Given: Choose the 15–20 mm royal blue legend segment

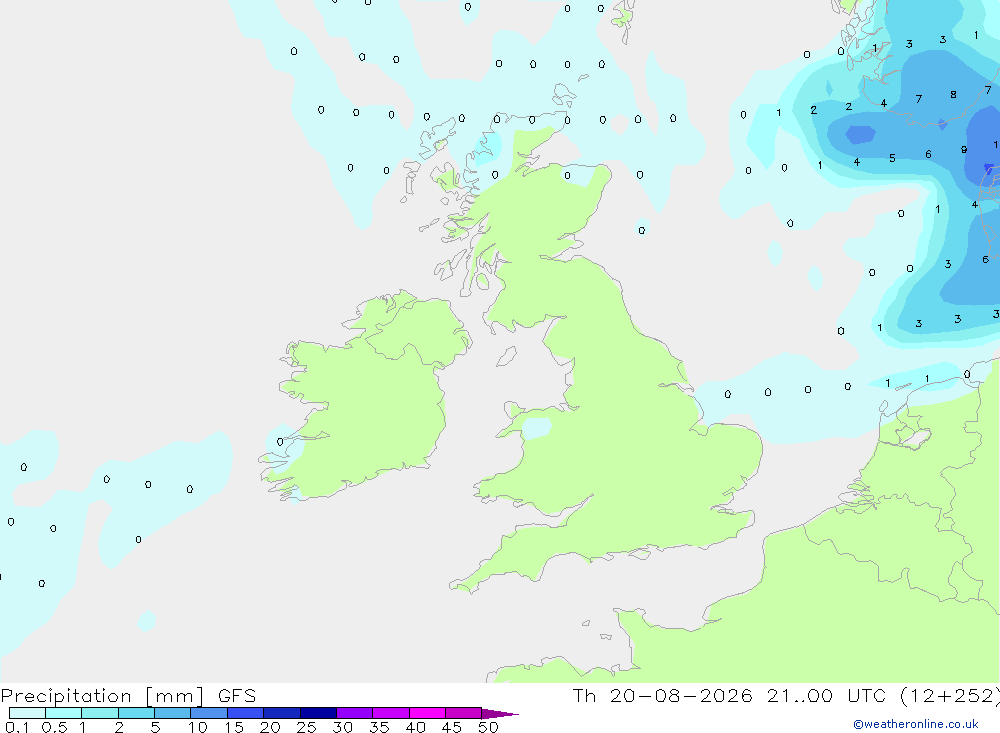Looking at the screenshot, I should 245,713.
